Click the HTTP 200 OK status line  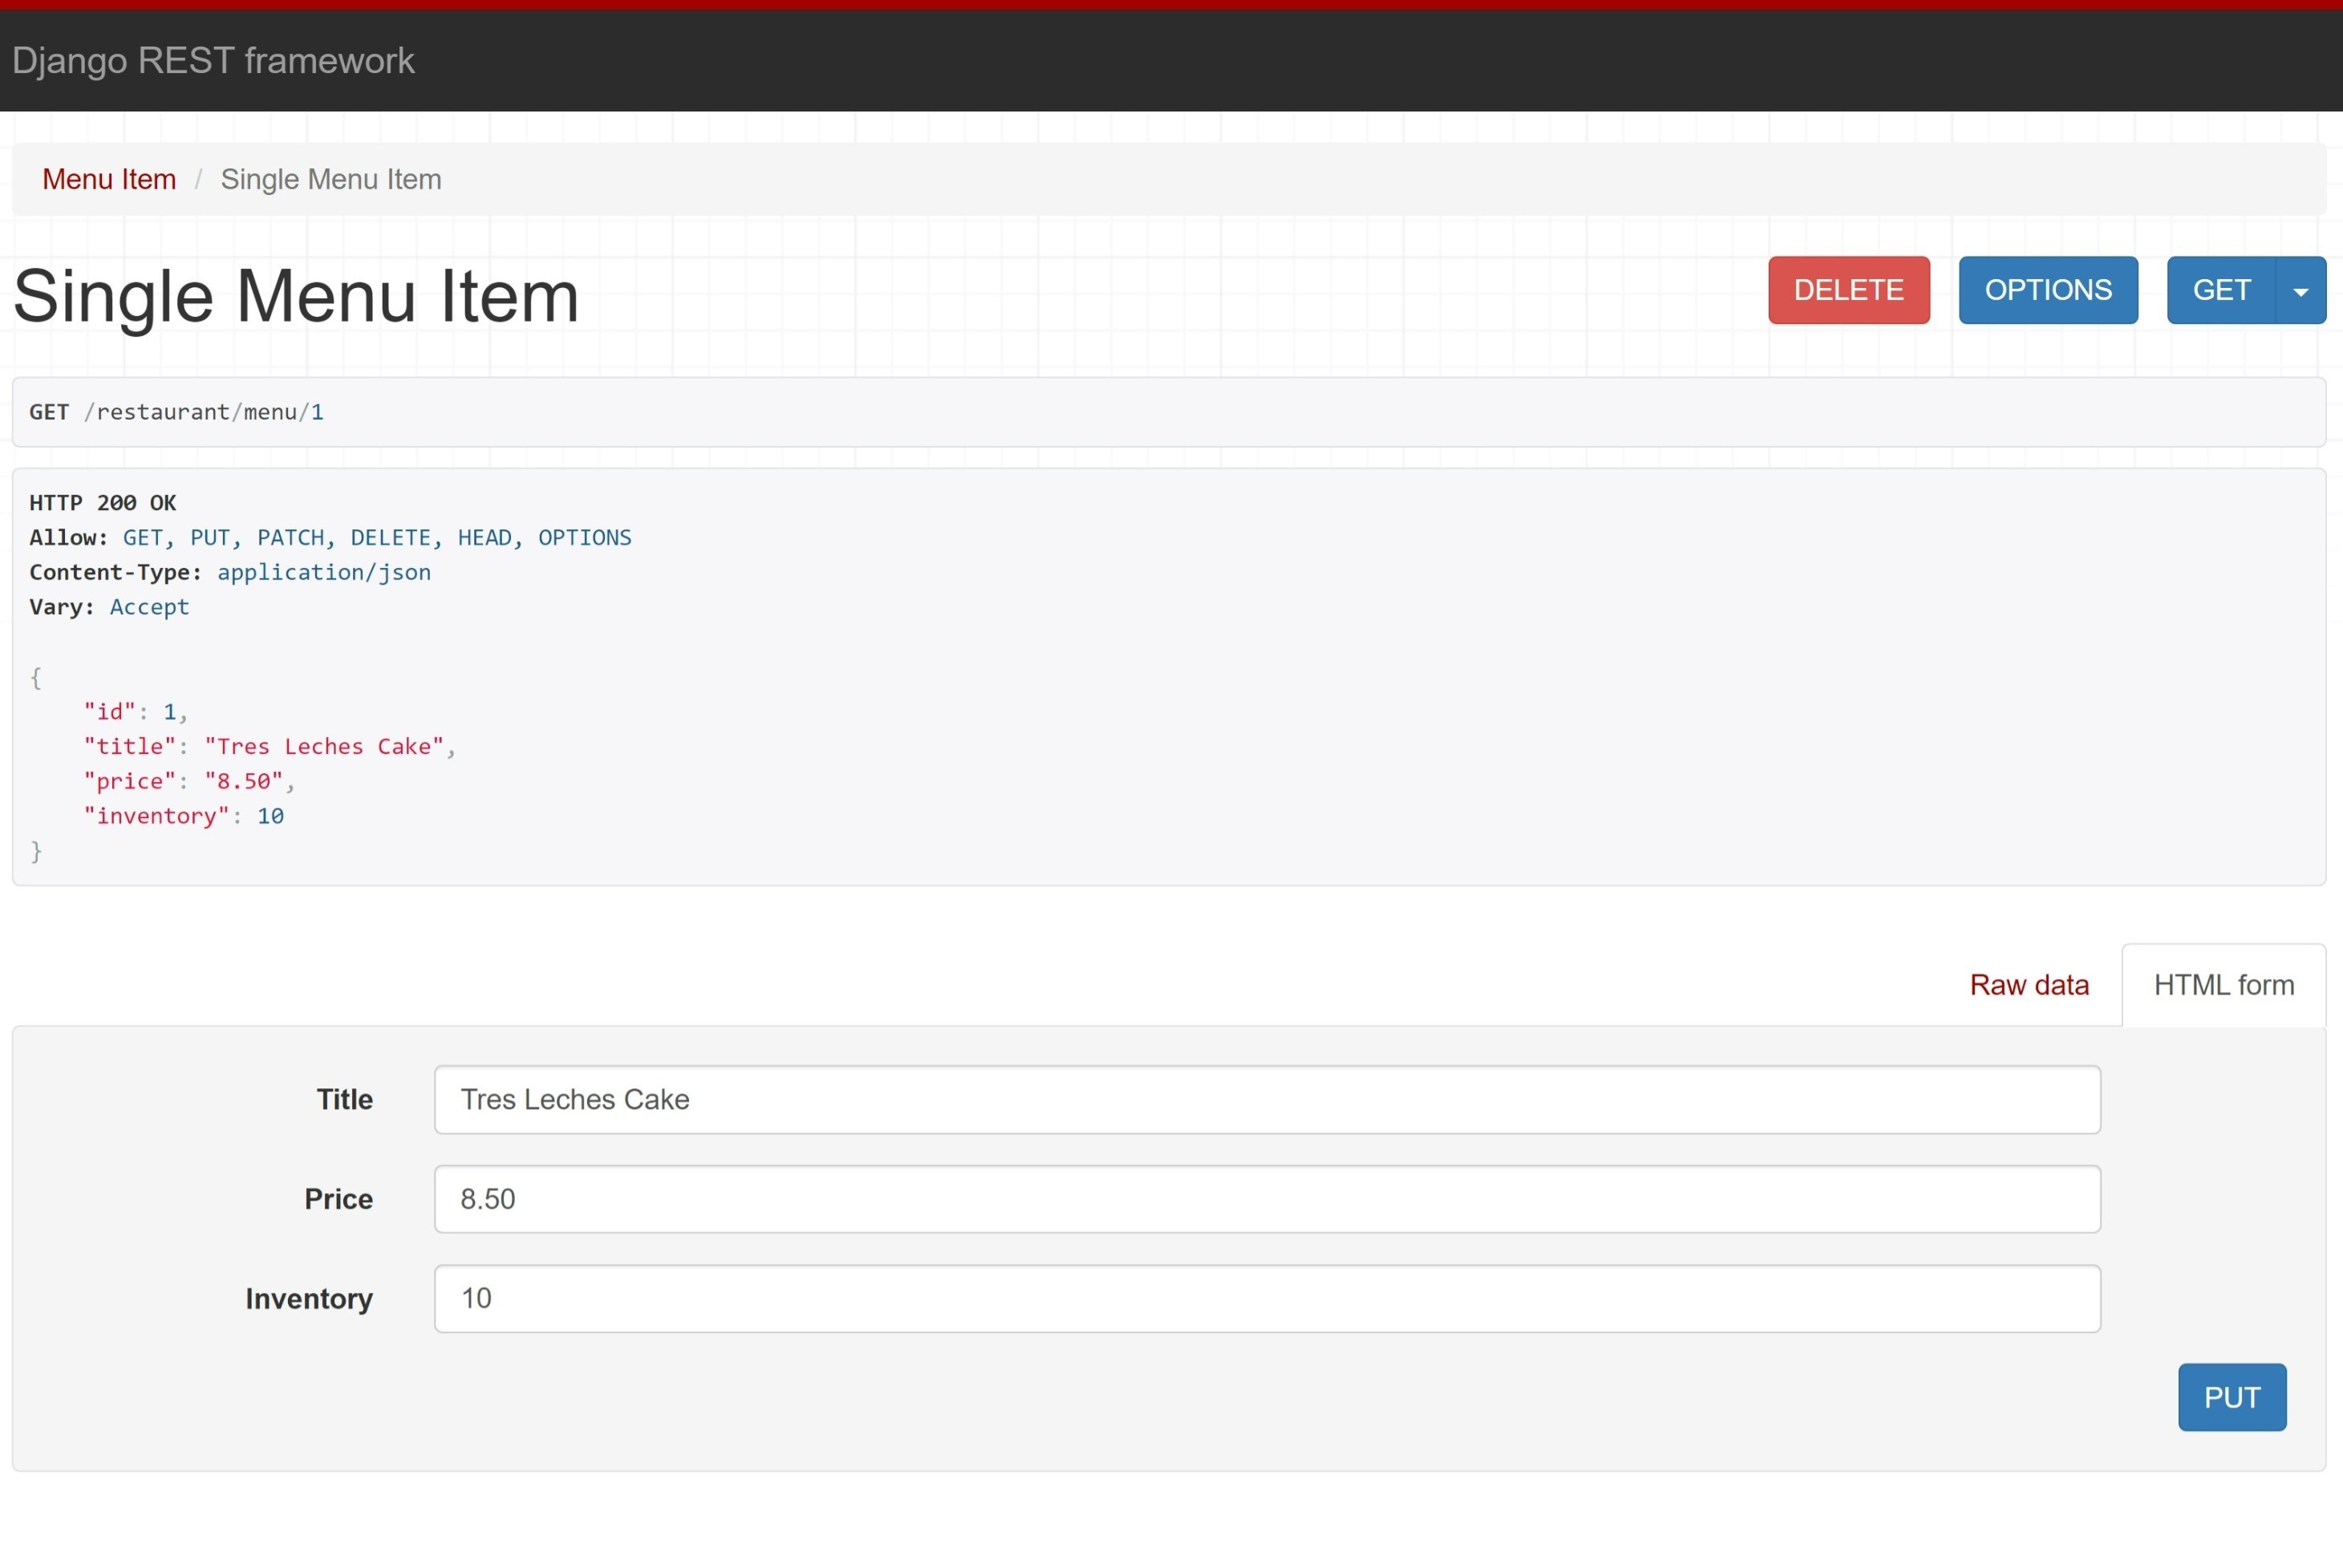coord(103,502)
